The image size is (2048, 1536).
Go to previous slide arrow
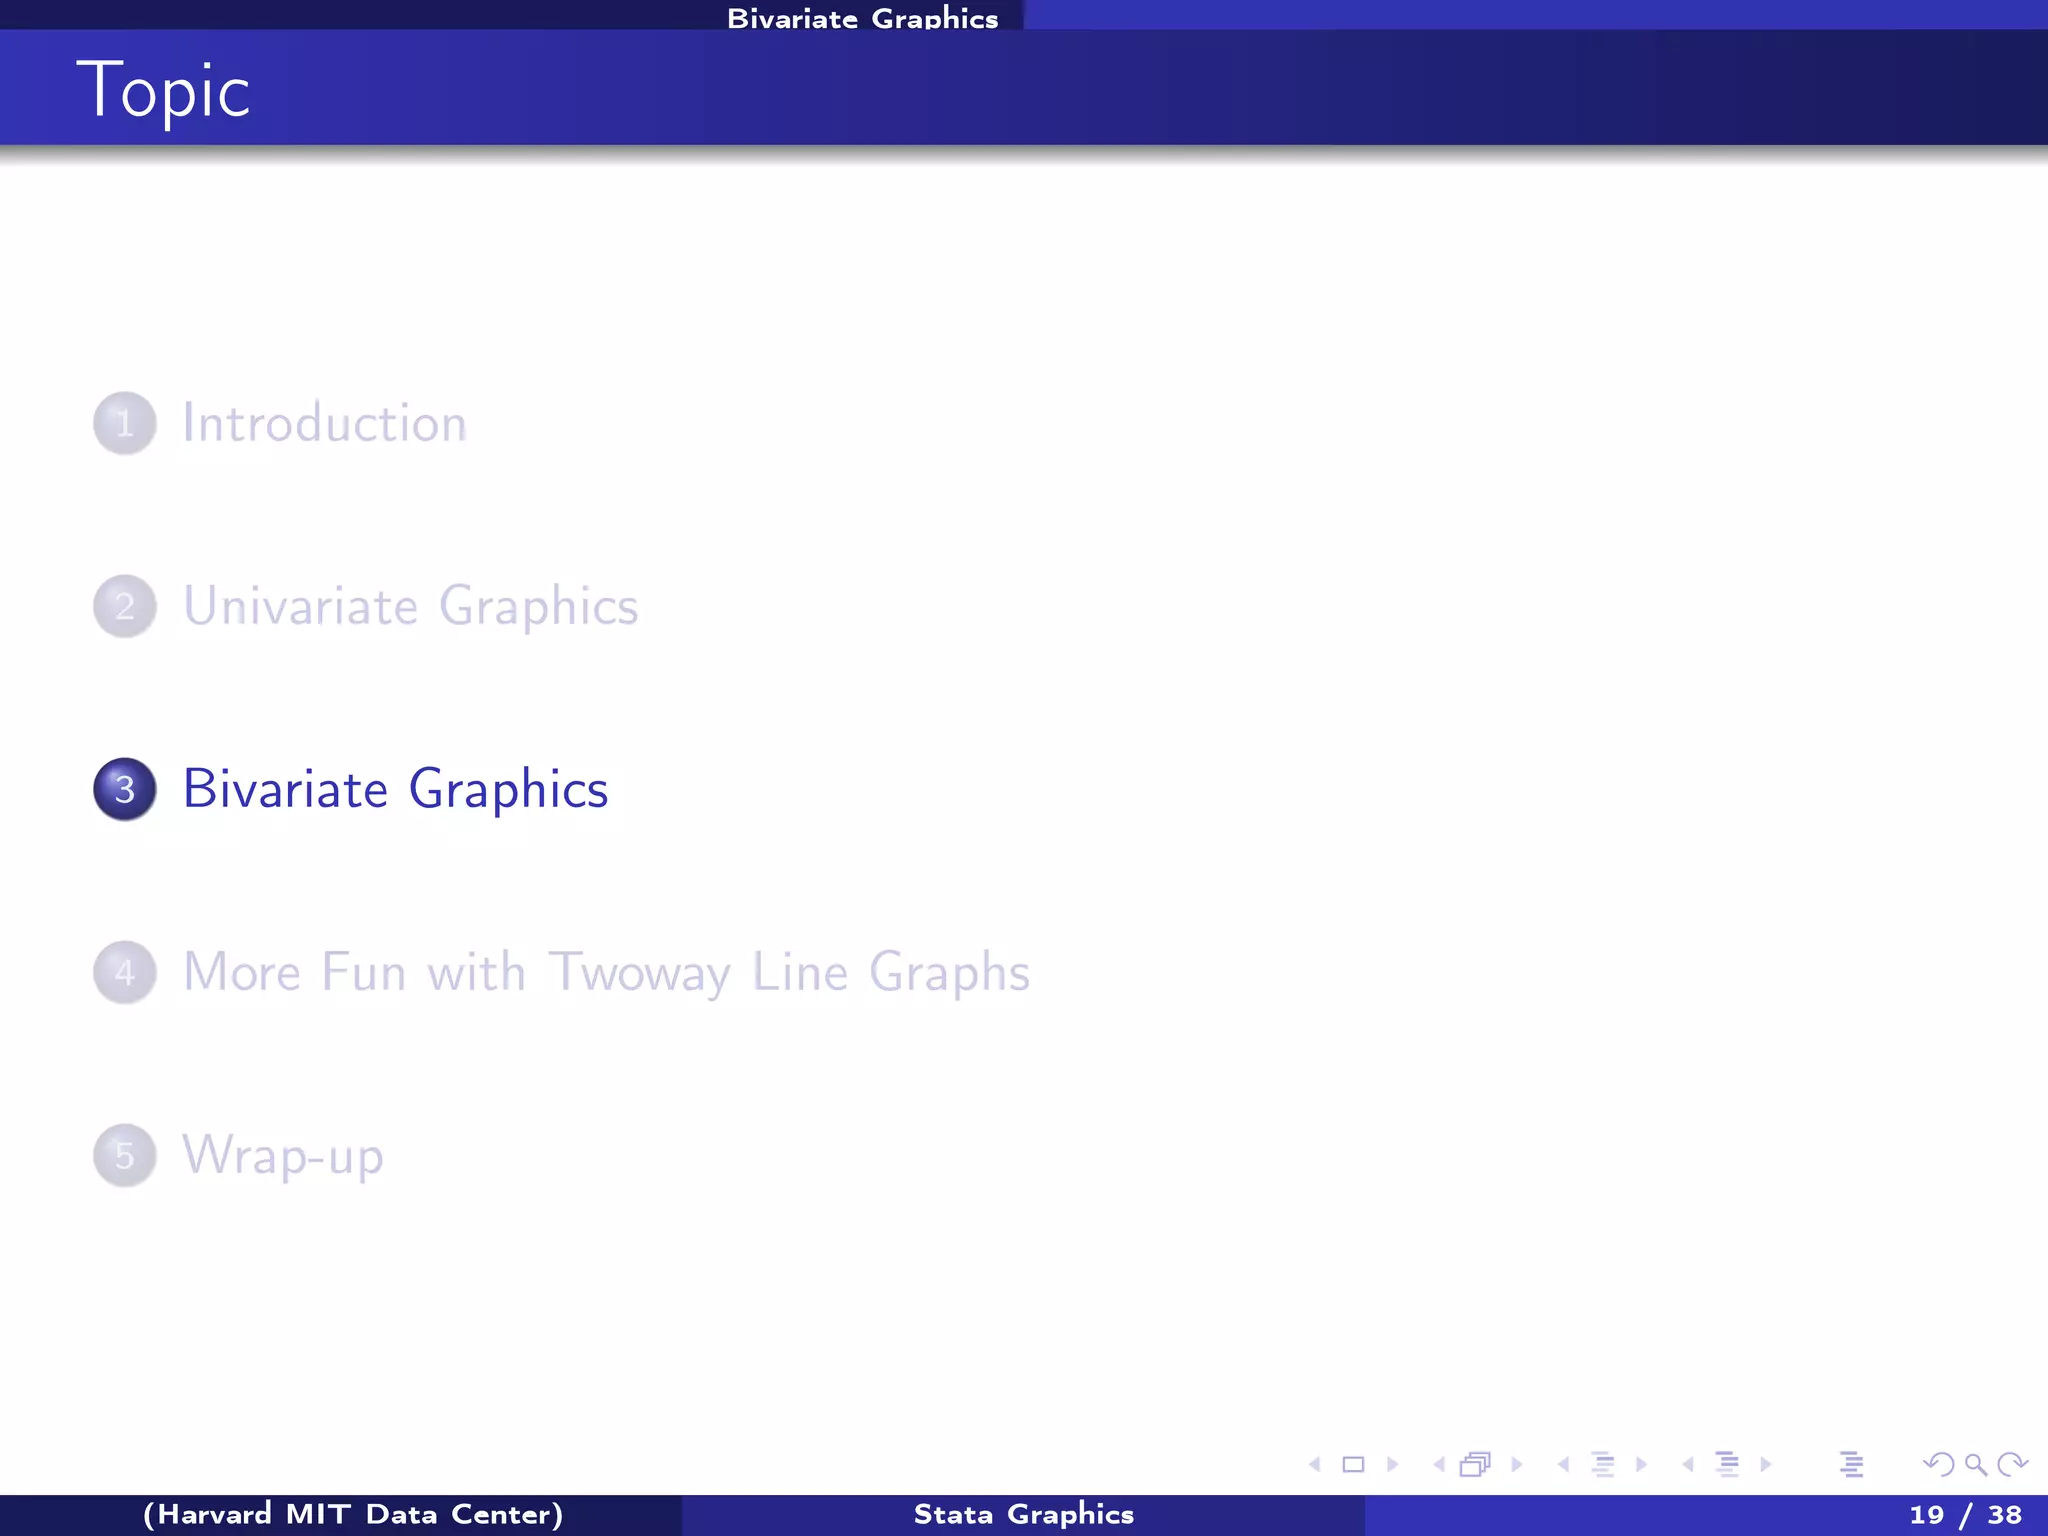pyautogui.click(x=1315, y=1465)
